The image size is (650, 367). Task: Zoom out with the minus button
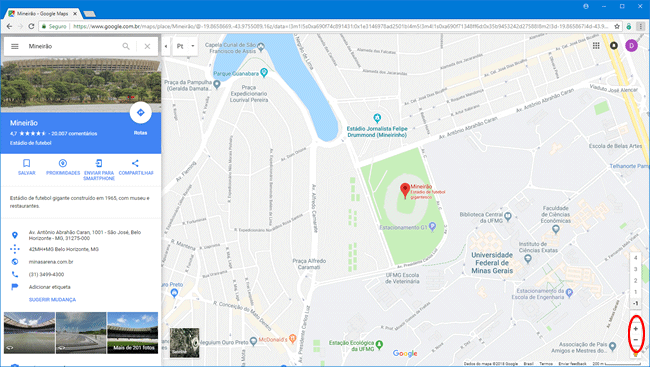point(635,340)
